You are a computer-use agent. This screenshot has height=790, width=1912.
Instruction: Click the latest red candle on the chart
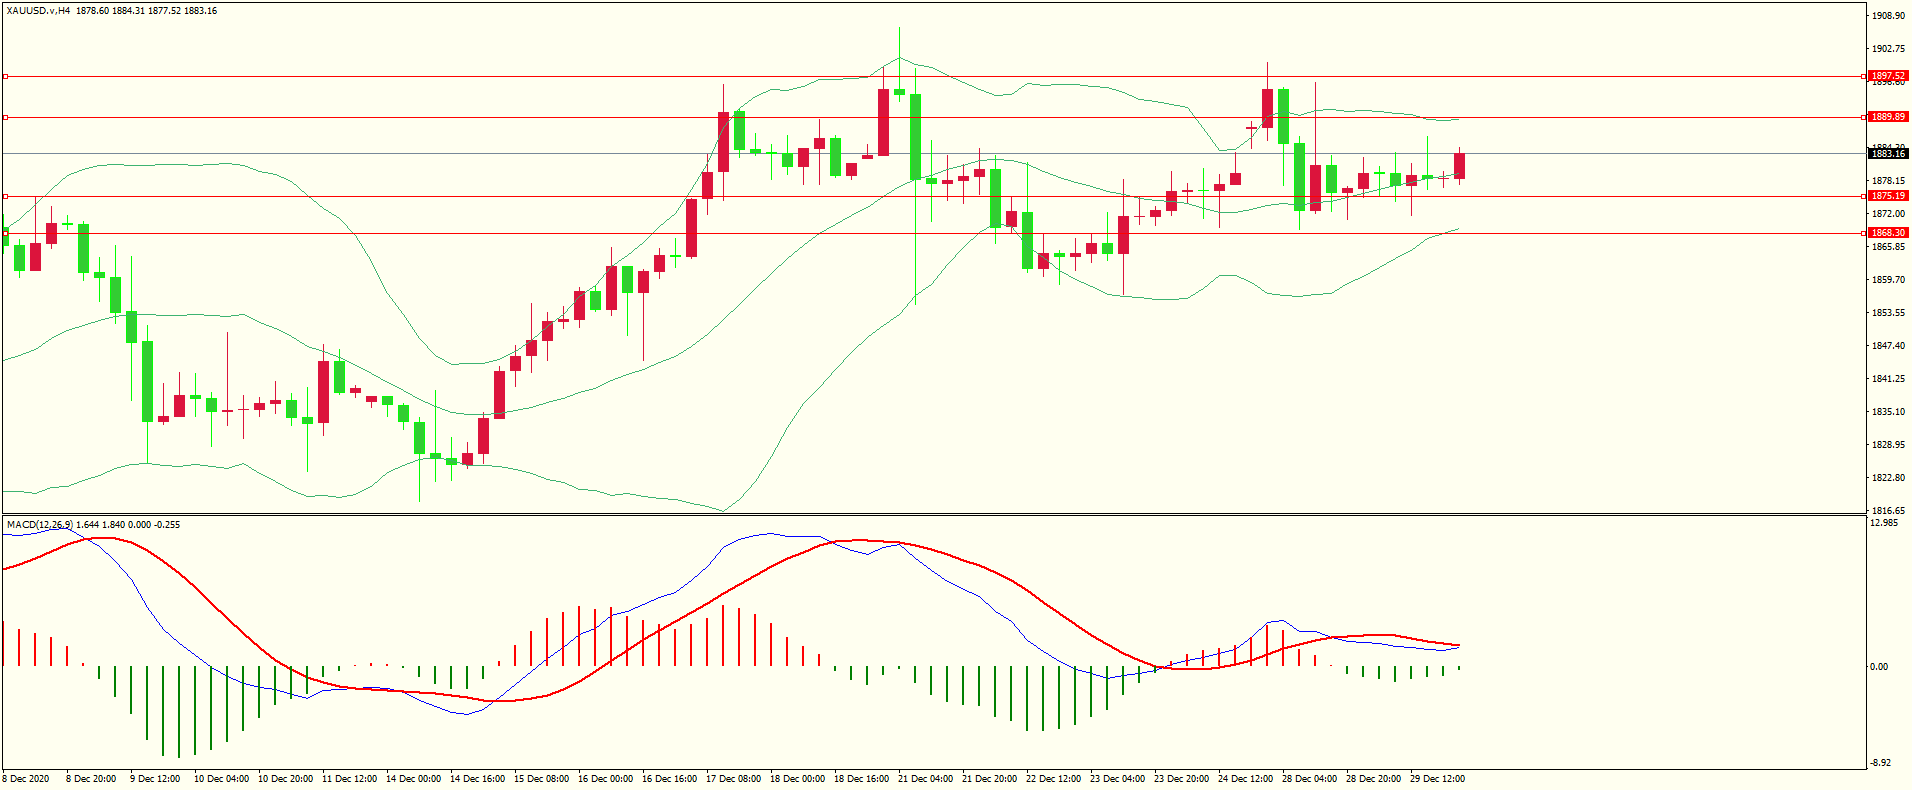pyautogui.click(x=1460, y=166)
